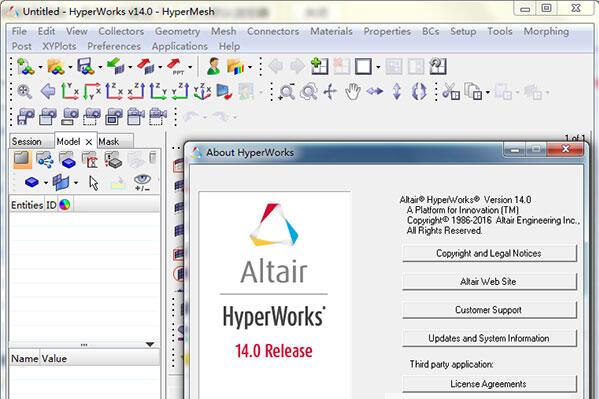
Task: Set YZ Rear Plane view icon
Action: 180,92
